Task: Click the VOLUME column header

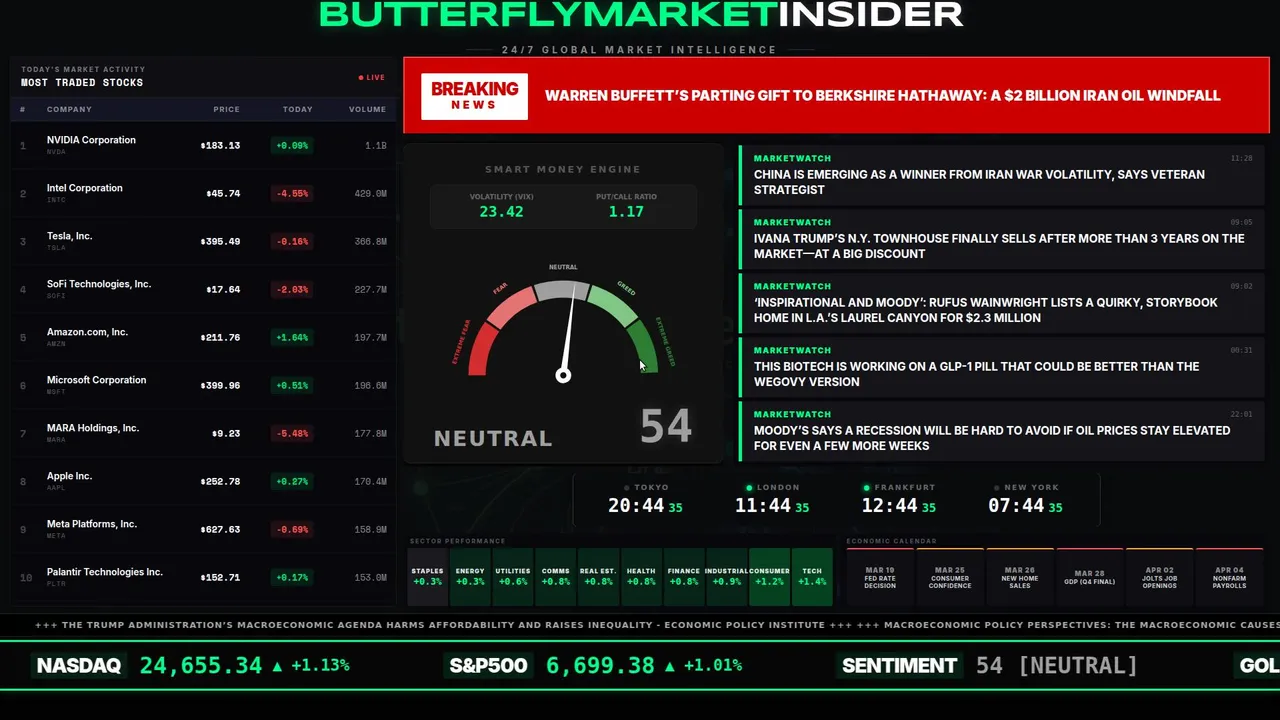Action: tap(367, 109)
